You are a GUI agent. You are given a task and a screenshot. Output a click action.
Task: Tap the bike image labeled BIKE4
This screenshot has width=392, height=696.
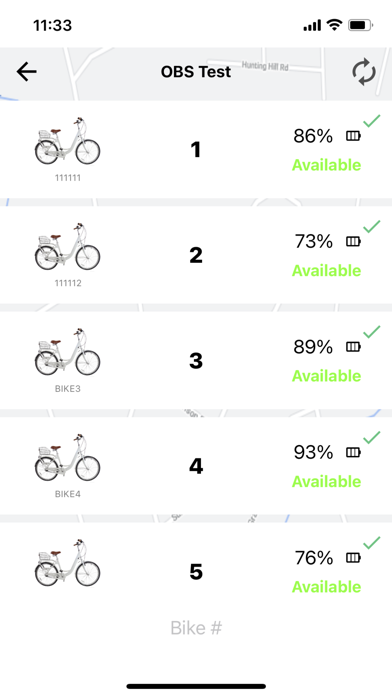coord(67,457)
